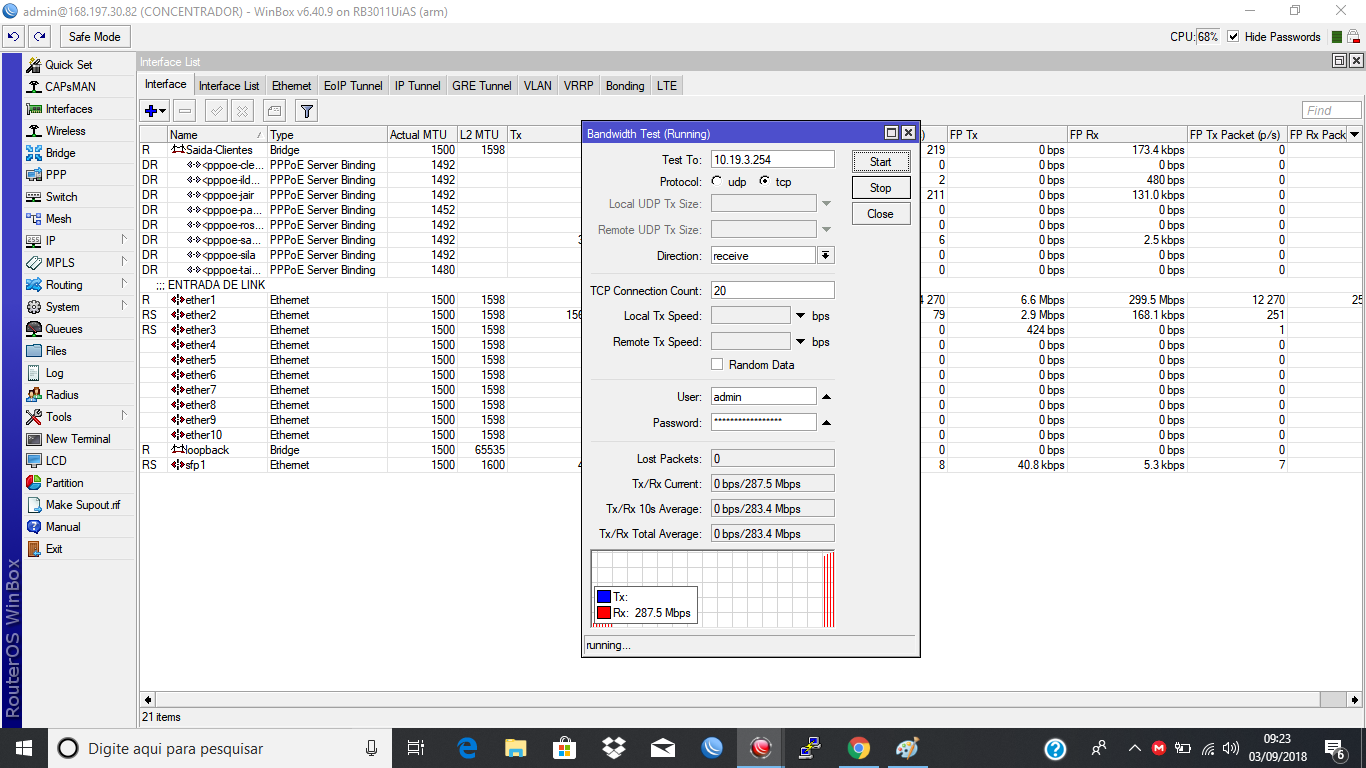Open Wireless menu in sidebar

65,130
